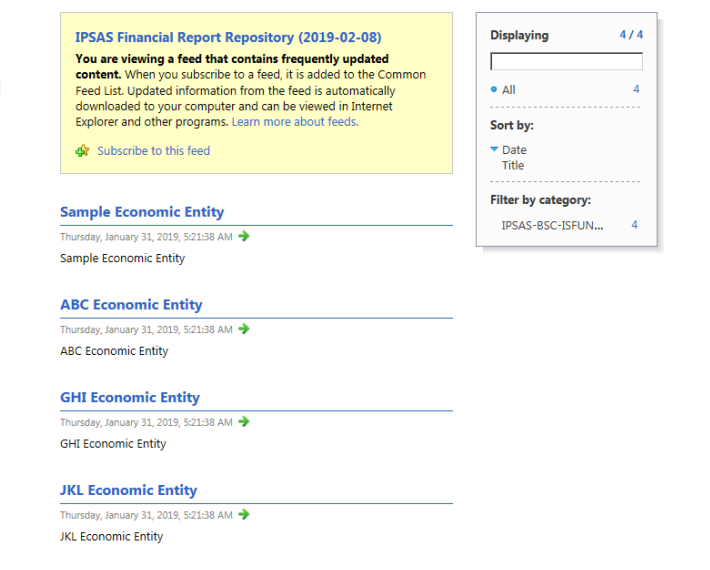The width and height of the screenshot is (710, 570).
Task: Click the 'Filter by category:' label
Action: (x=540, y=200)
